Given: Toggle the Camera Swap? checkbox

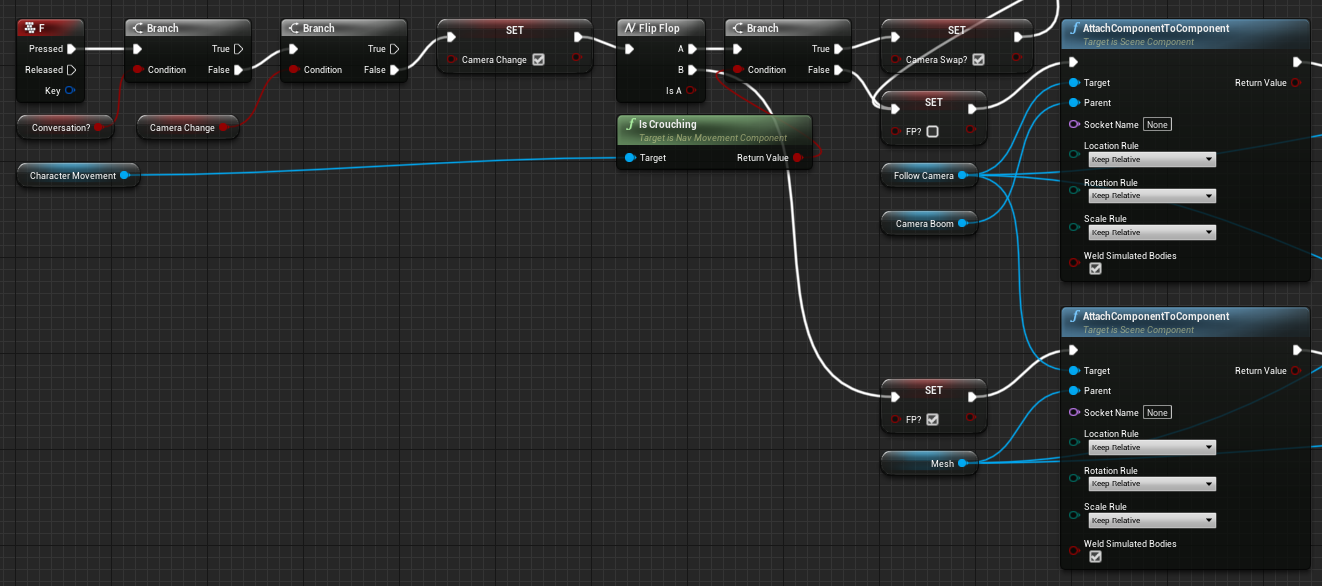Looking at the screenshot, I should click(x=978, y=60).
